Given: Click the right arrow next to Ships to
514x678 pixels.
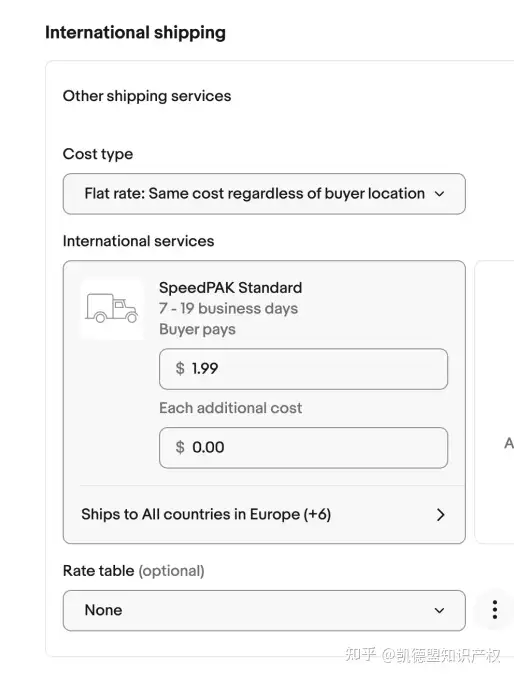Looking at the screenshot, I should [440, 515].
